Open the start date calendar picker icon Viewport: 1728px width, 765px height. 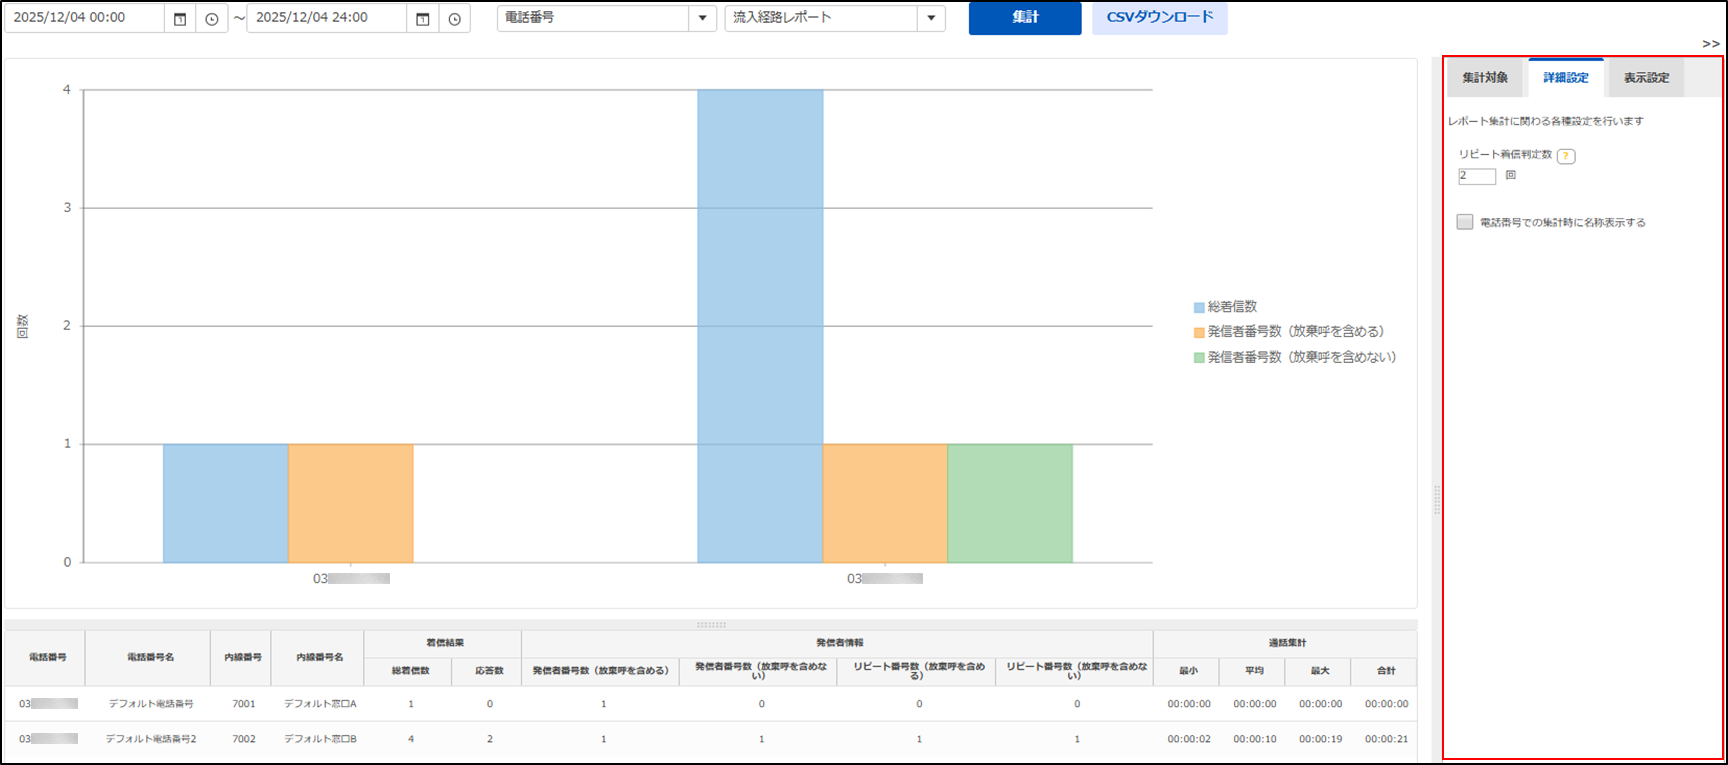(180, 19)
